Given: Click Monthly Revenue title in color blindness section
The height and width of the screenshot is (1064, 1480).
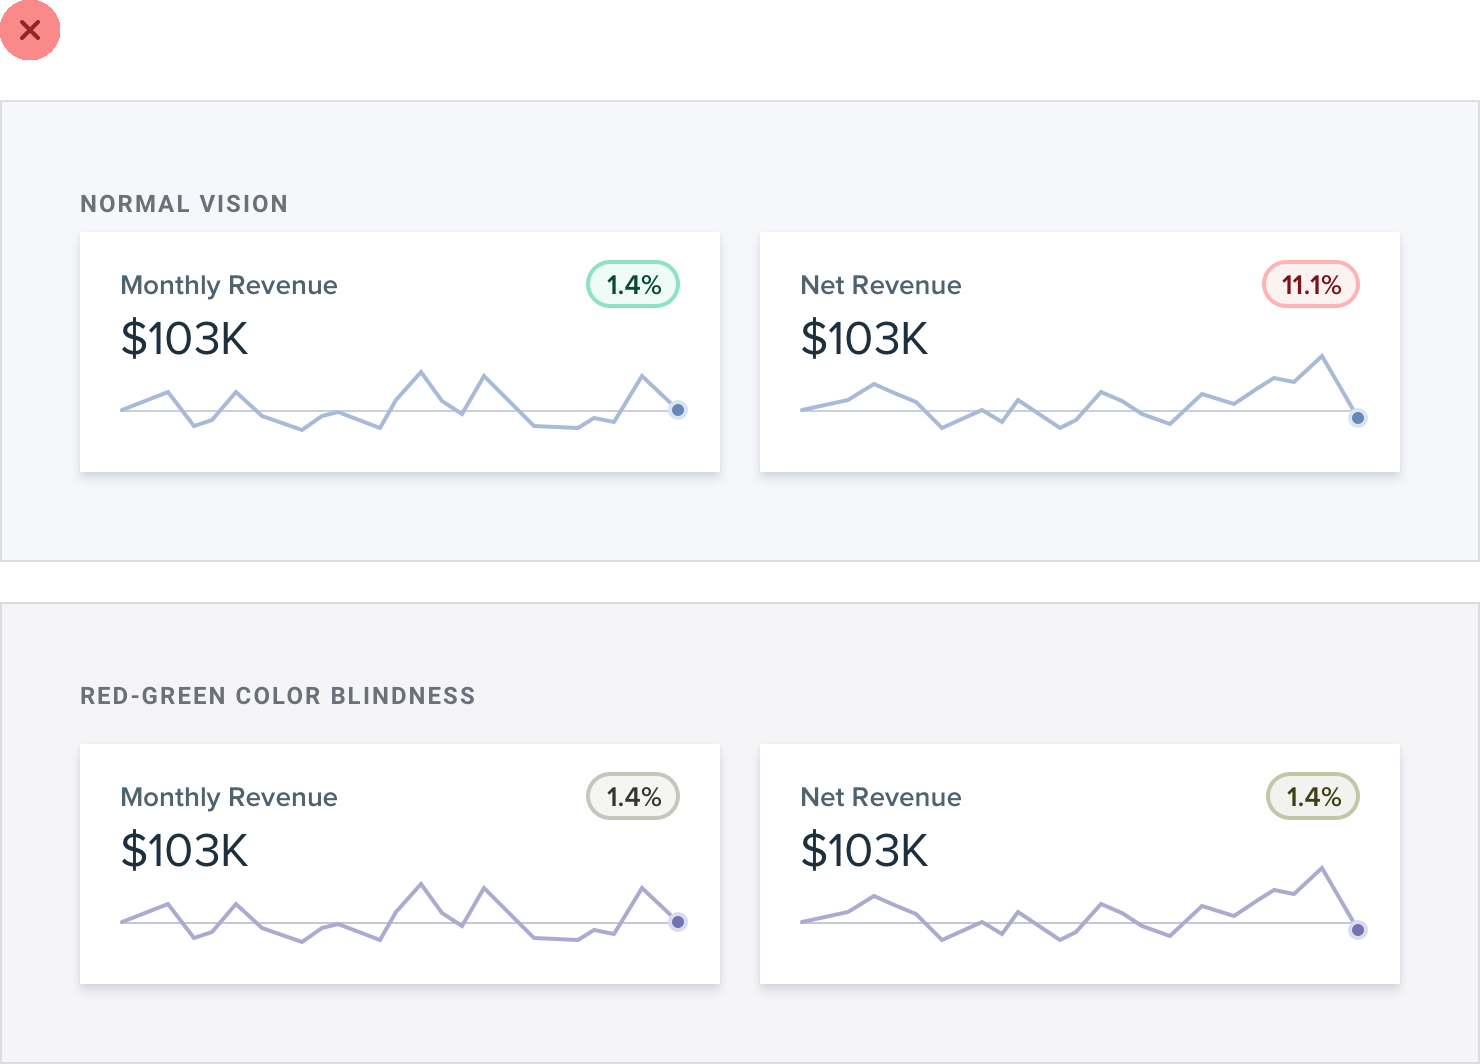Looking at the screenshot, I should coord(229,797).
